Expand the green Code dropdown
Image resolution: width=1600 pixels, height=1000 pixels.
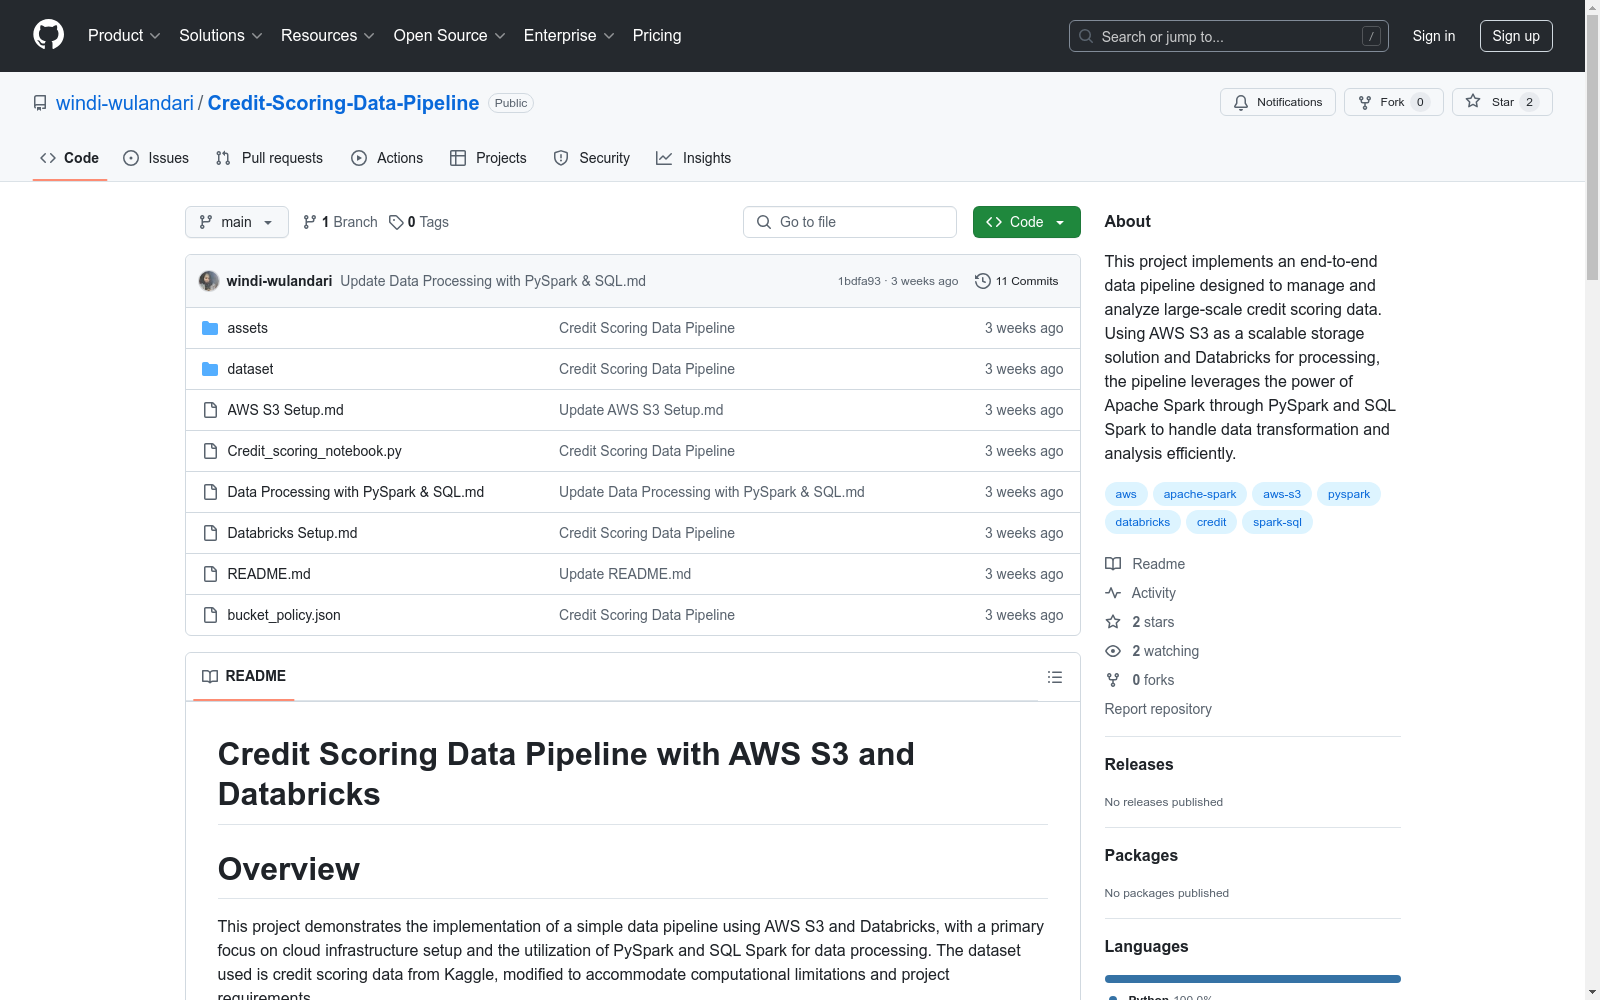click(x=1026, y=221)
